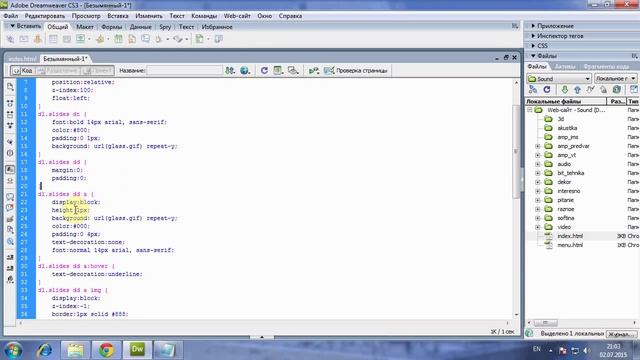Insert a Named Anchor icon
The width and height of the screenshot is (640, 360).
tap(38, 39)
